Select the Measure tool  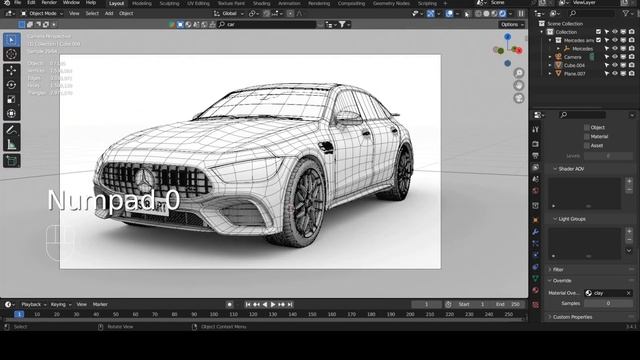(x=11, y=144)
